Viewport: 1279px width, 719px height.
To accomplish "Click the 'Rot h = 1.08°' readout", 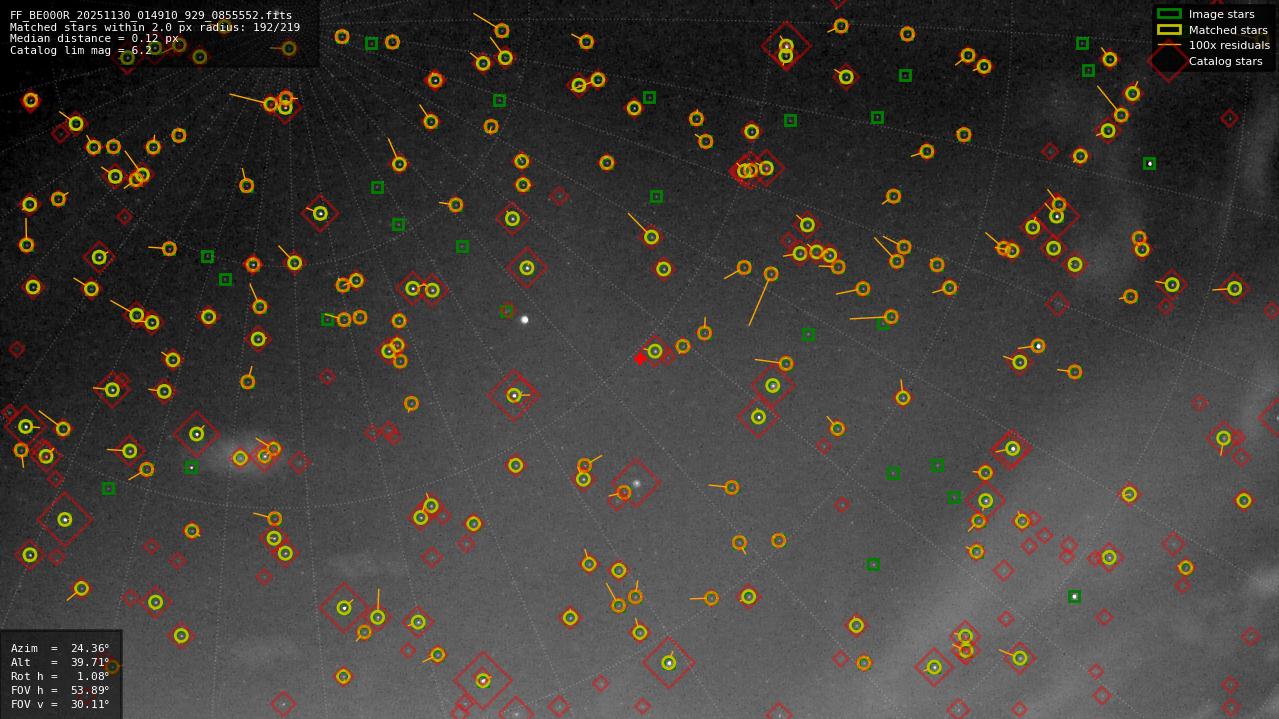I will pyautogui.click(x=60, y=676).
